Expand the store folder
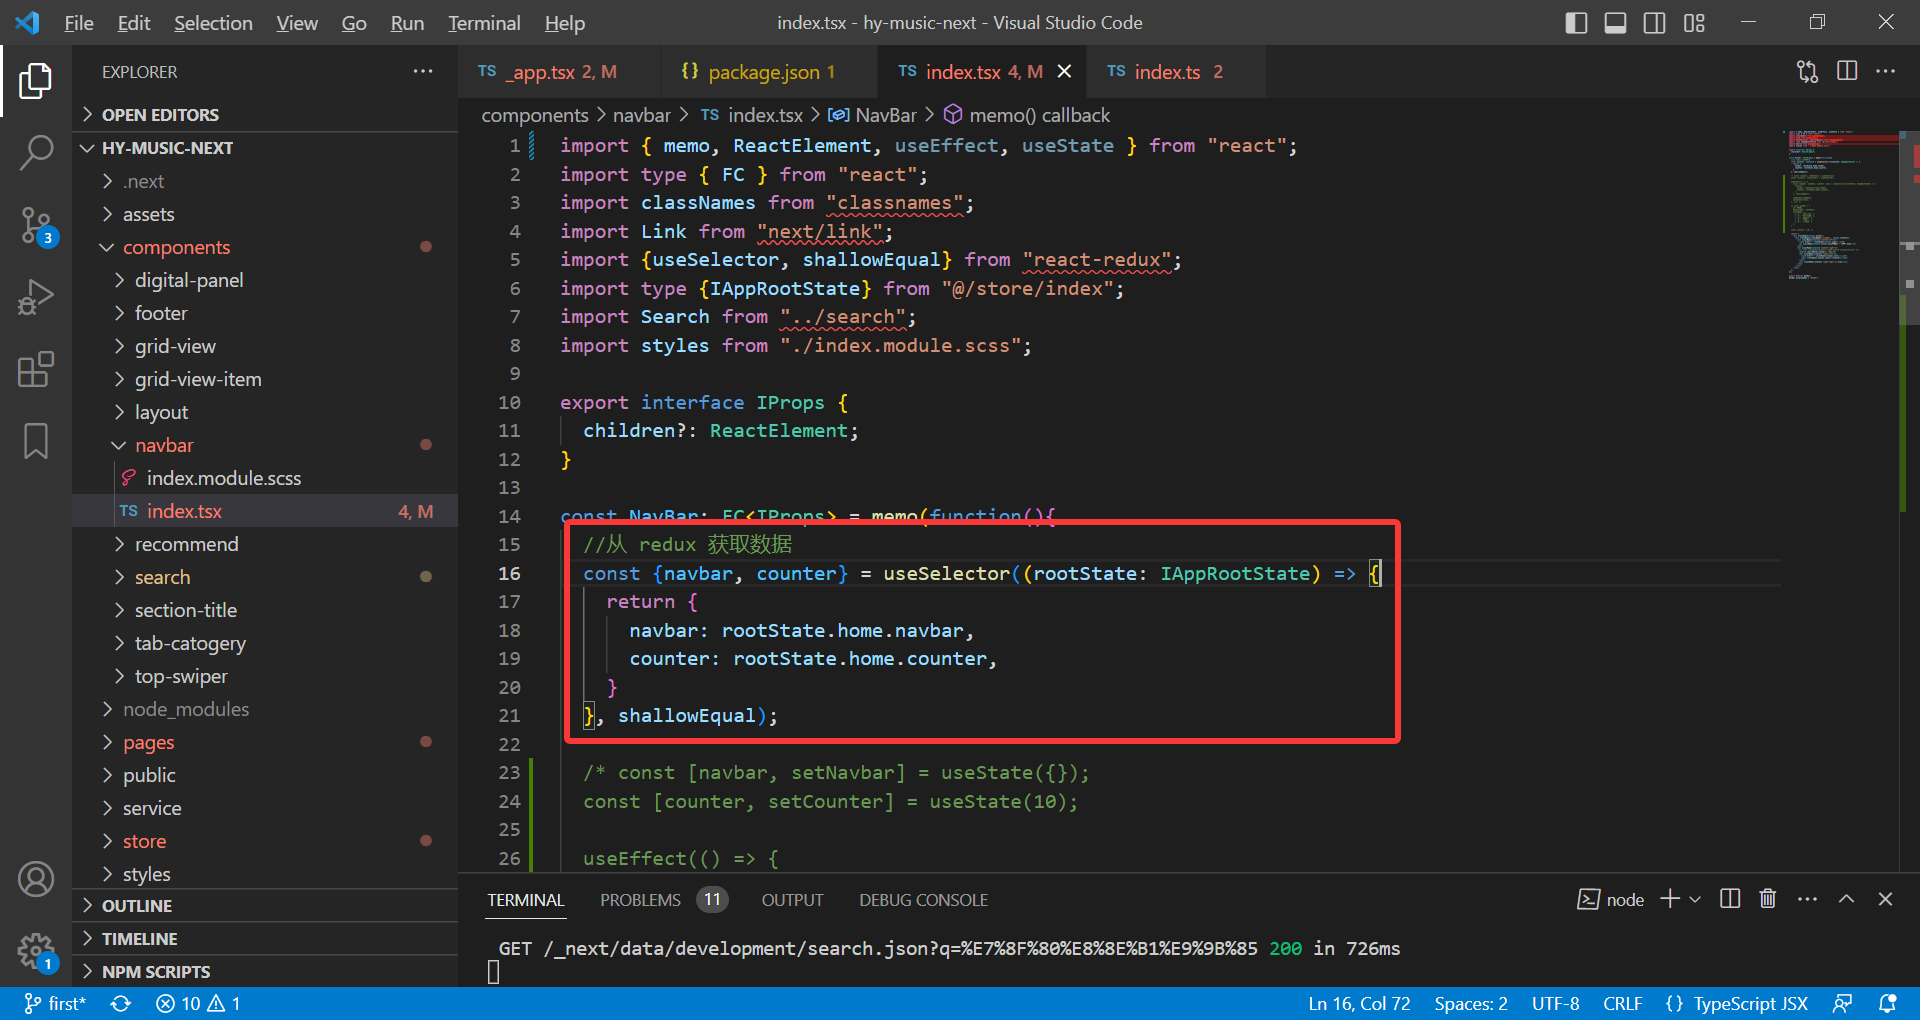 pyautogui.click(x=265, y=841)
